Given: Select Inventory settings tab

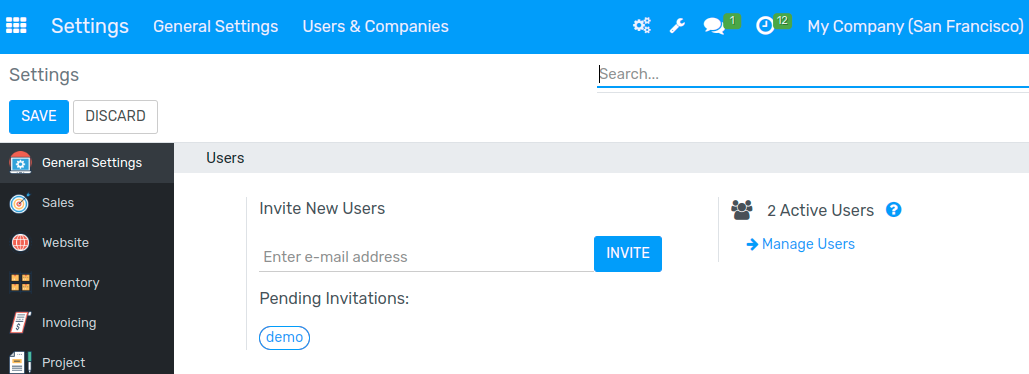Looking at the screenshot, I should [x=87, y=283].
